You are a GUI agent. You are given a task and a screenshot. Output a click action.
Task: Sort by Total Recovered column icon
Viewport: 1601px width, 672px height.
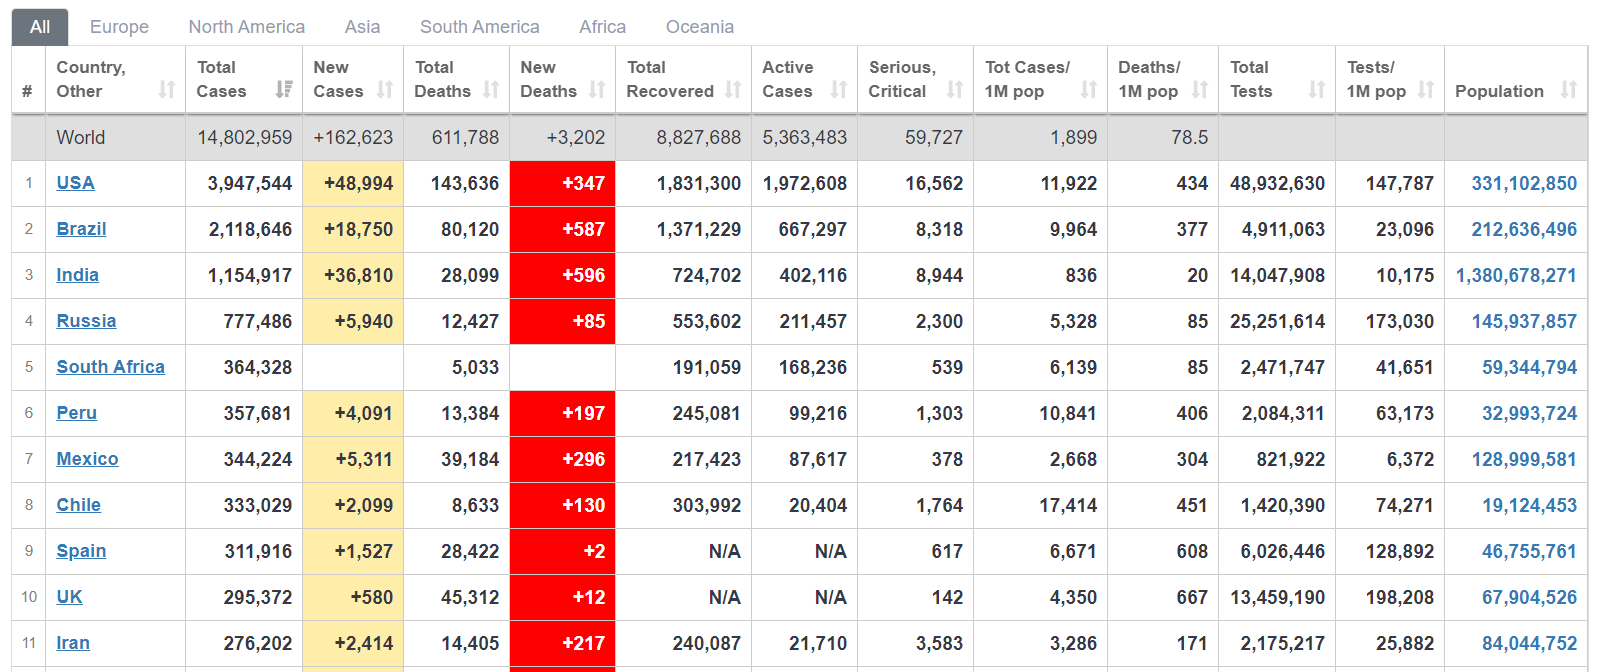click(733, 90)
